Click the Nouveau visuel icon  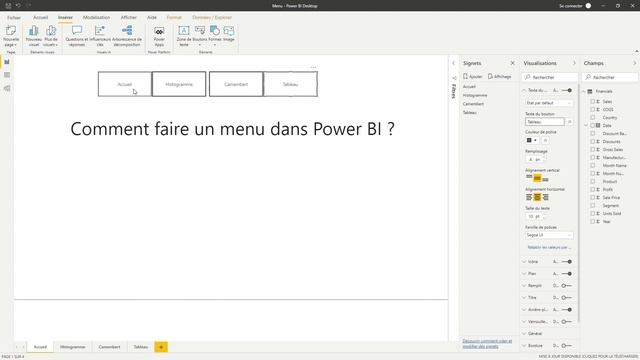pyautogui.click(x=33, y=31)
